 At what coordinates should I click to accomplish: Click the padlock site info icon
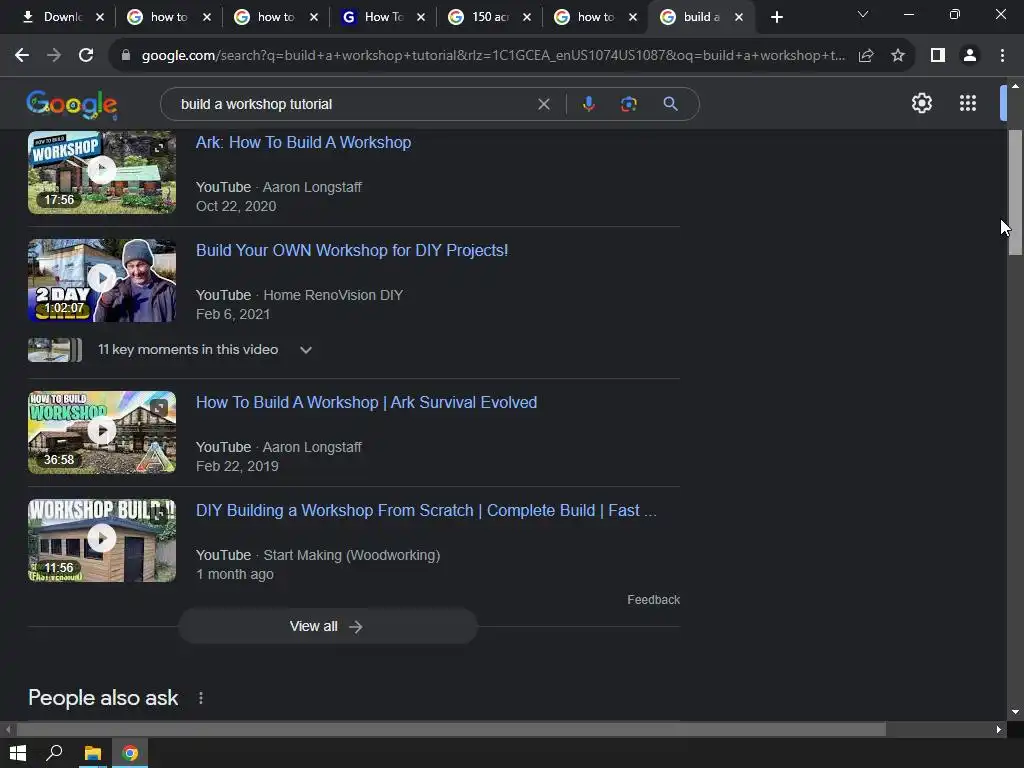click(x=126, y=56)
